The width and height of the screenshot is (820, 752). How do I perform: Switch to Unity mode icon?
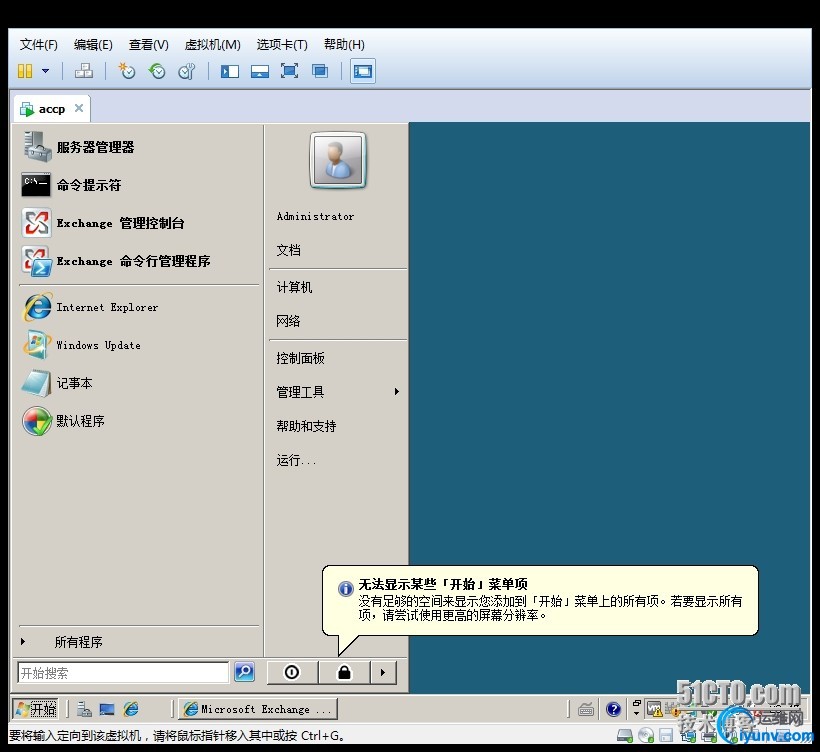(x=320, y=71)
